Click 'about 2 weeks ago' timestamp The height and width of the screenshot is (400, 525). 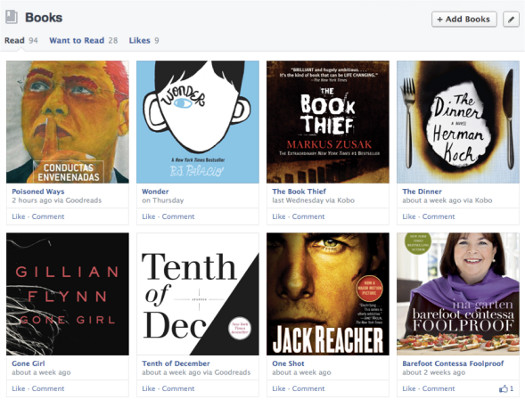434,373
